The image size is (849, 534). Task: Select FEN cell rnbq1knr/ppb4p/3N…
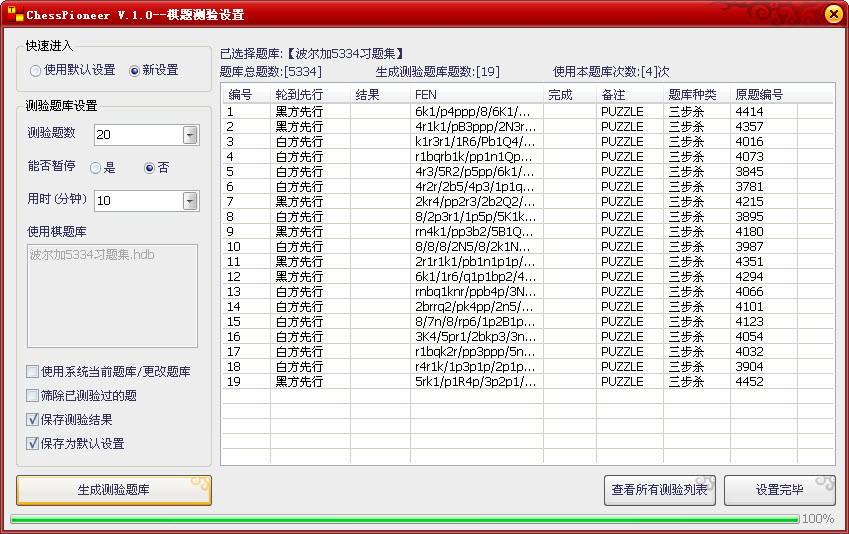coord(475,291)
